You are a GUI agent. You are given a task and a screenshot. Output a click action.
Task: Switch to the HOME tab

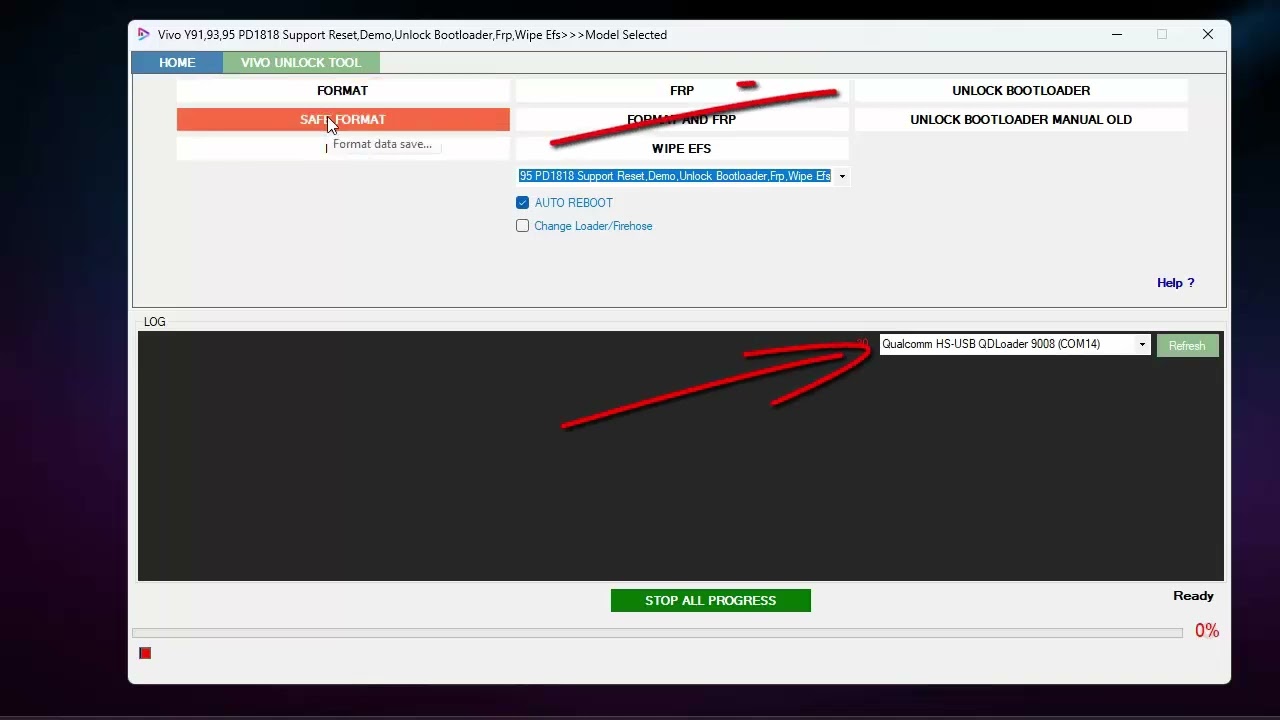tap(177, 62)
